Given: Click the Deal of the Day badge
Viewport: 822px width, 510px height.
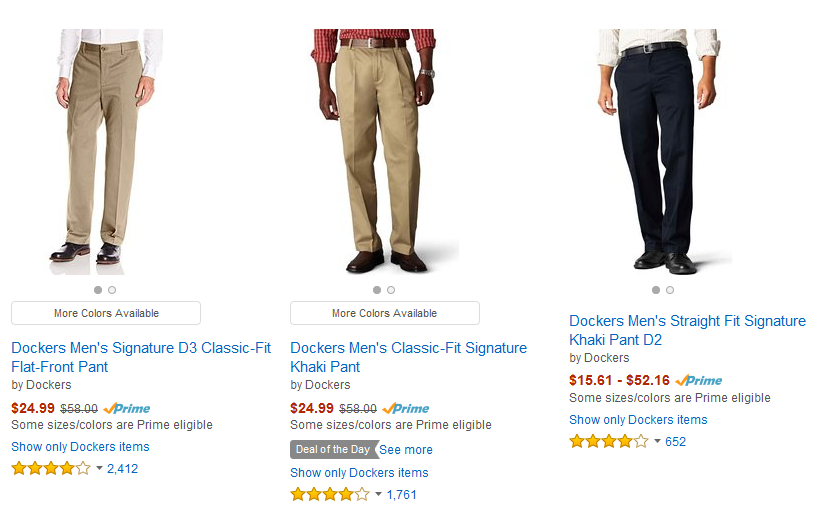Looking at the screenshot, I should [x=334, y=449].
